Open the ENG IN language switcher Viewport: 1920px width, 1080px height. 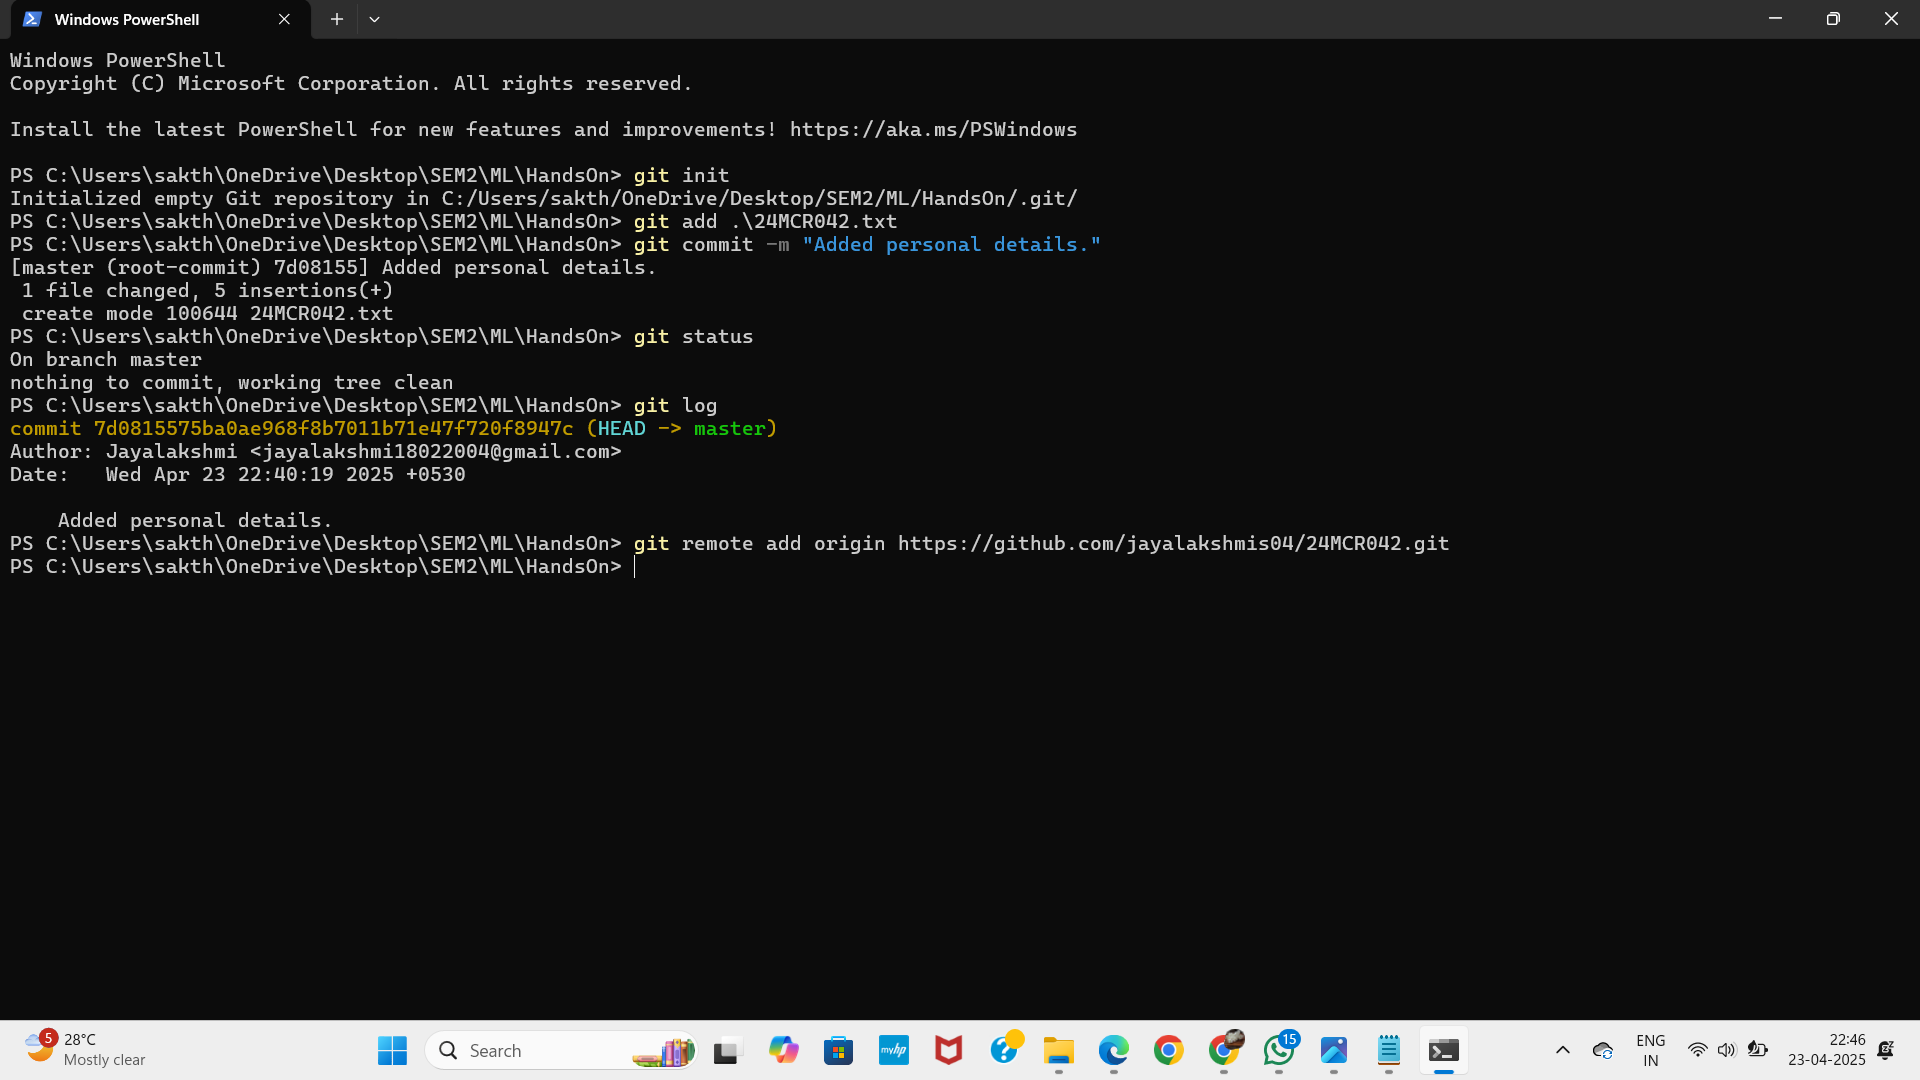[1651, 1050]
